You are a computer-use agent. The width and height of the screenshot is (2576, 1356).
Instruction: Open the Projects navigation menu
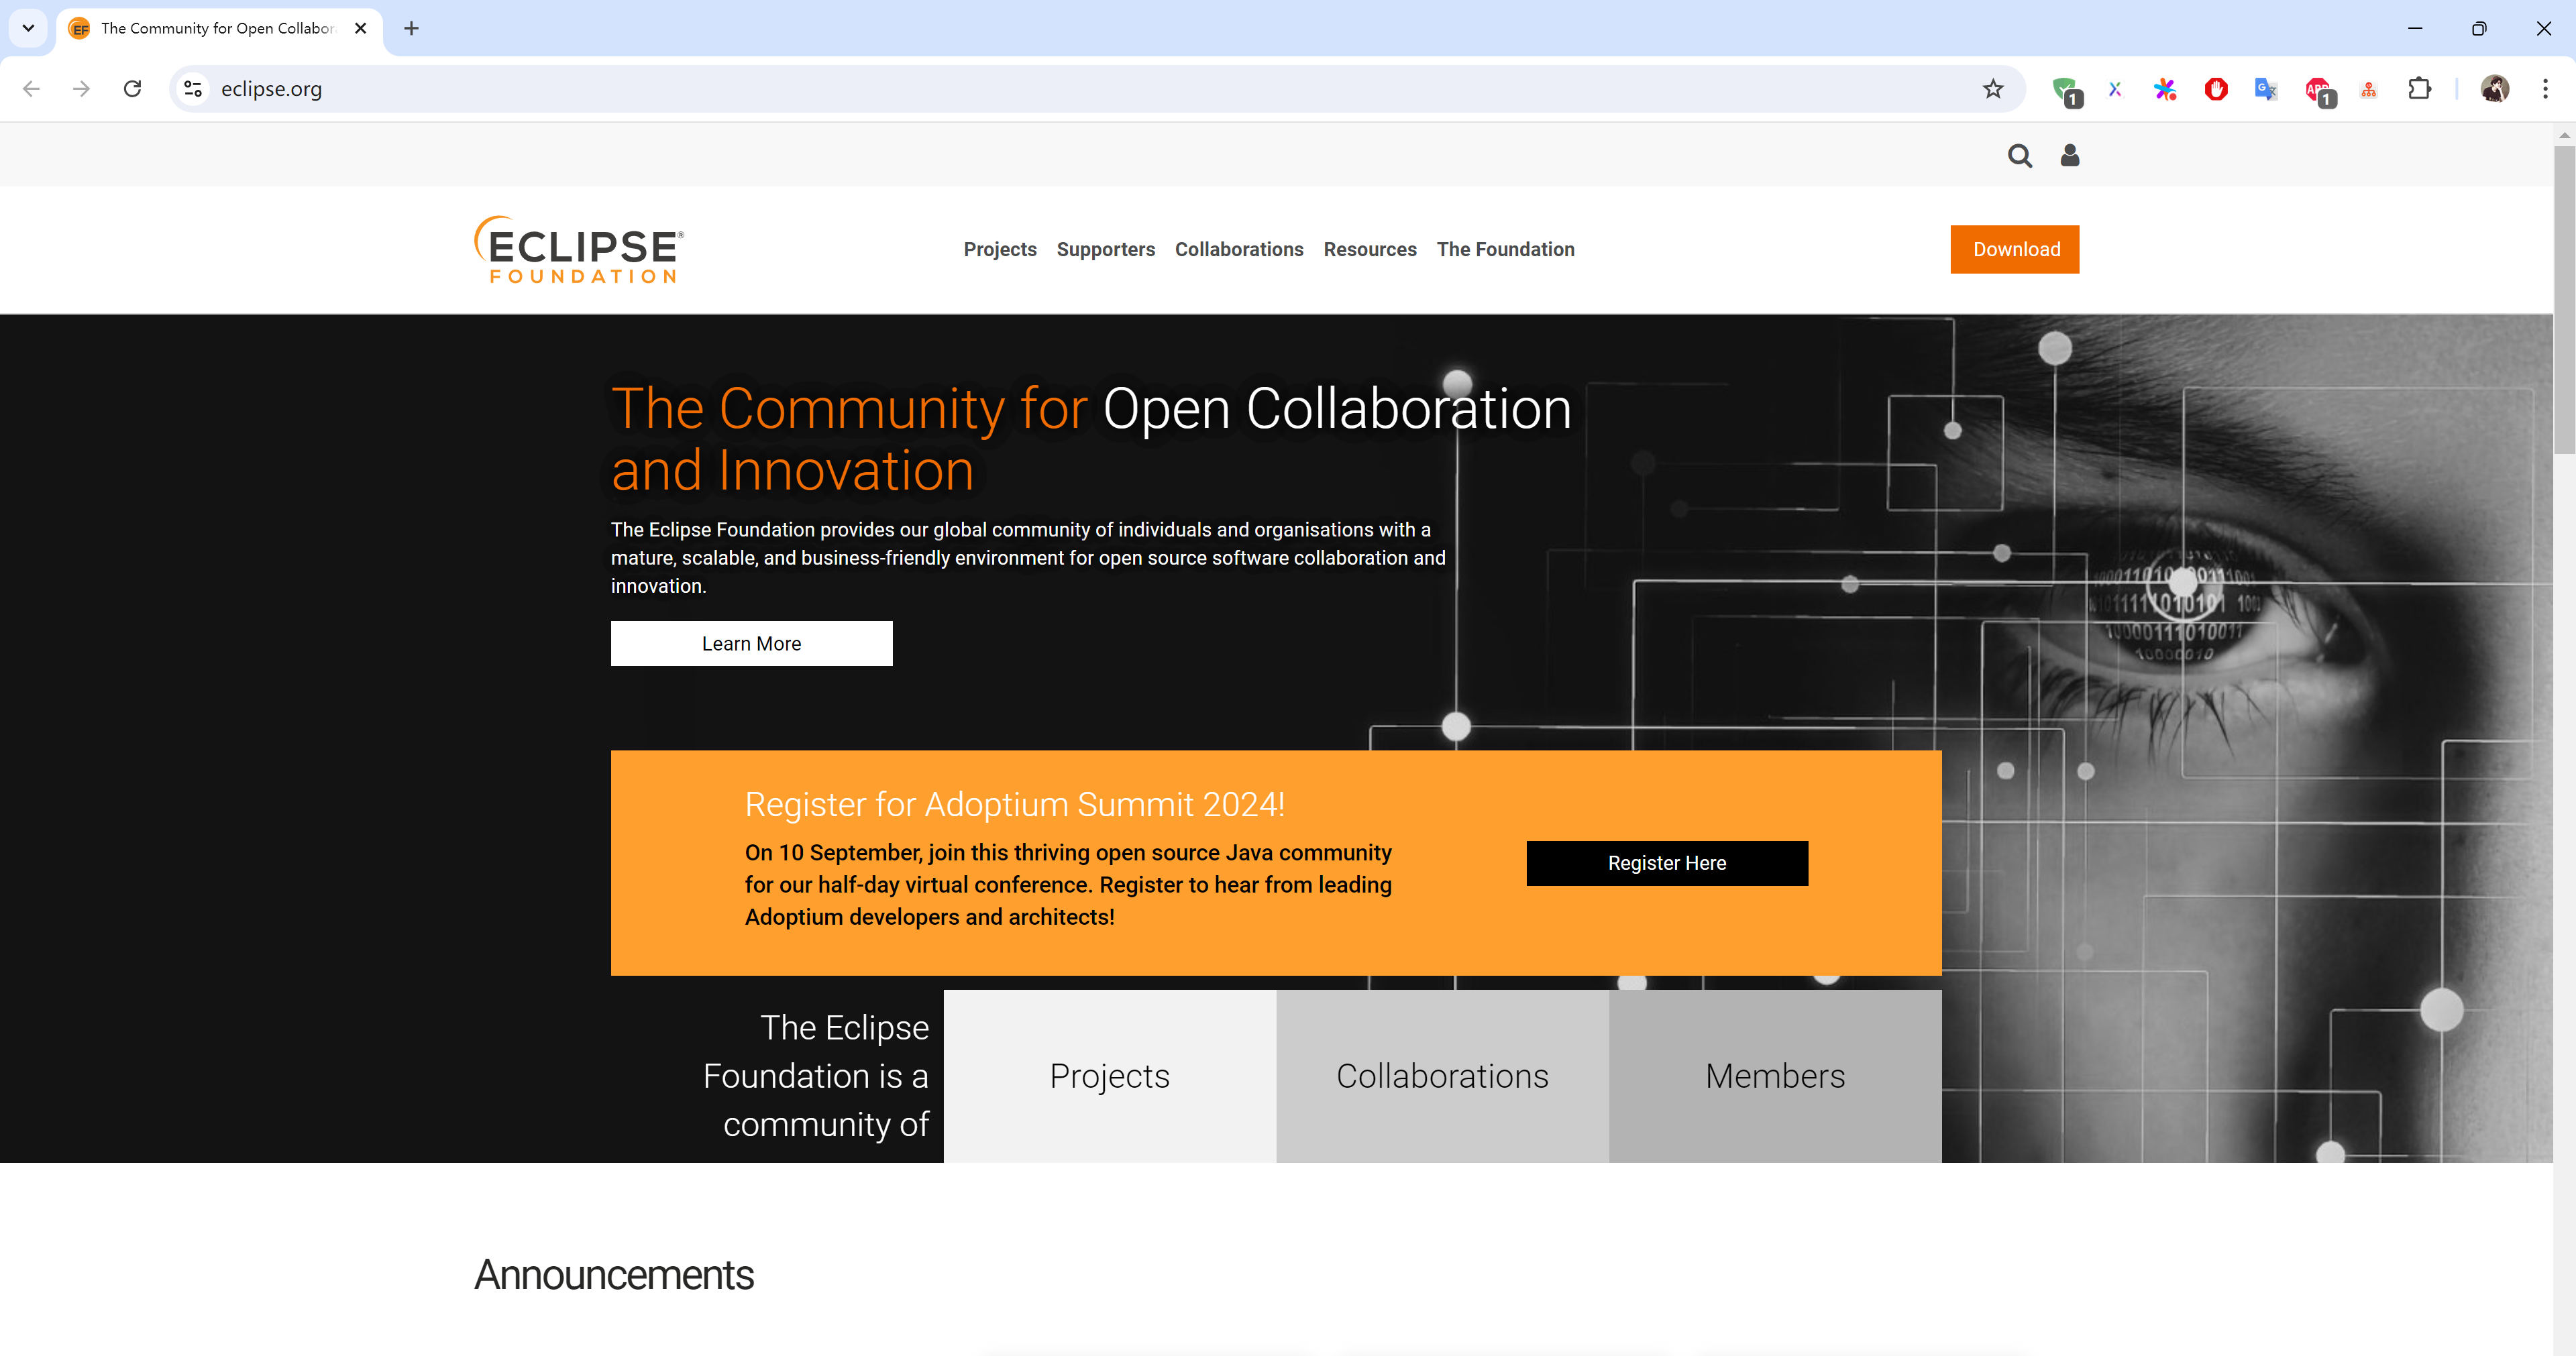(999, 249)
